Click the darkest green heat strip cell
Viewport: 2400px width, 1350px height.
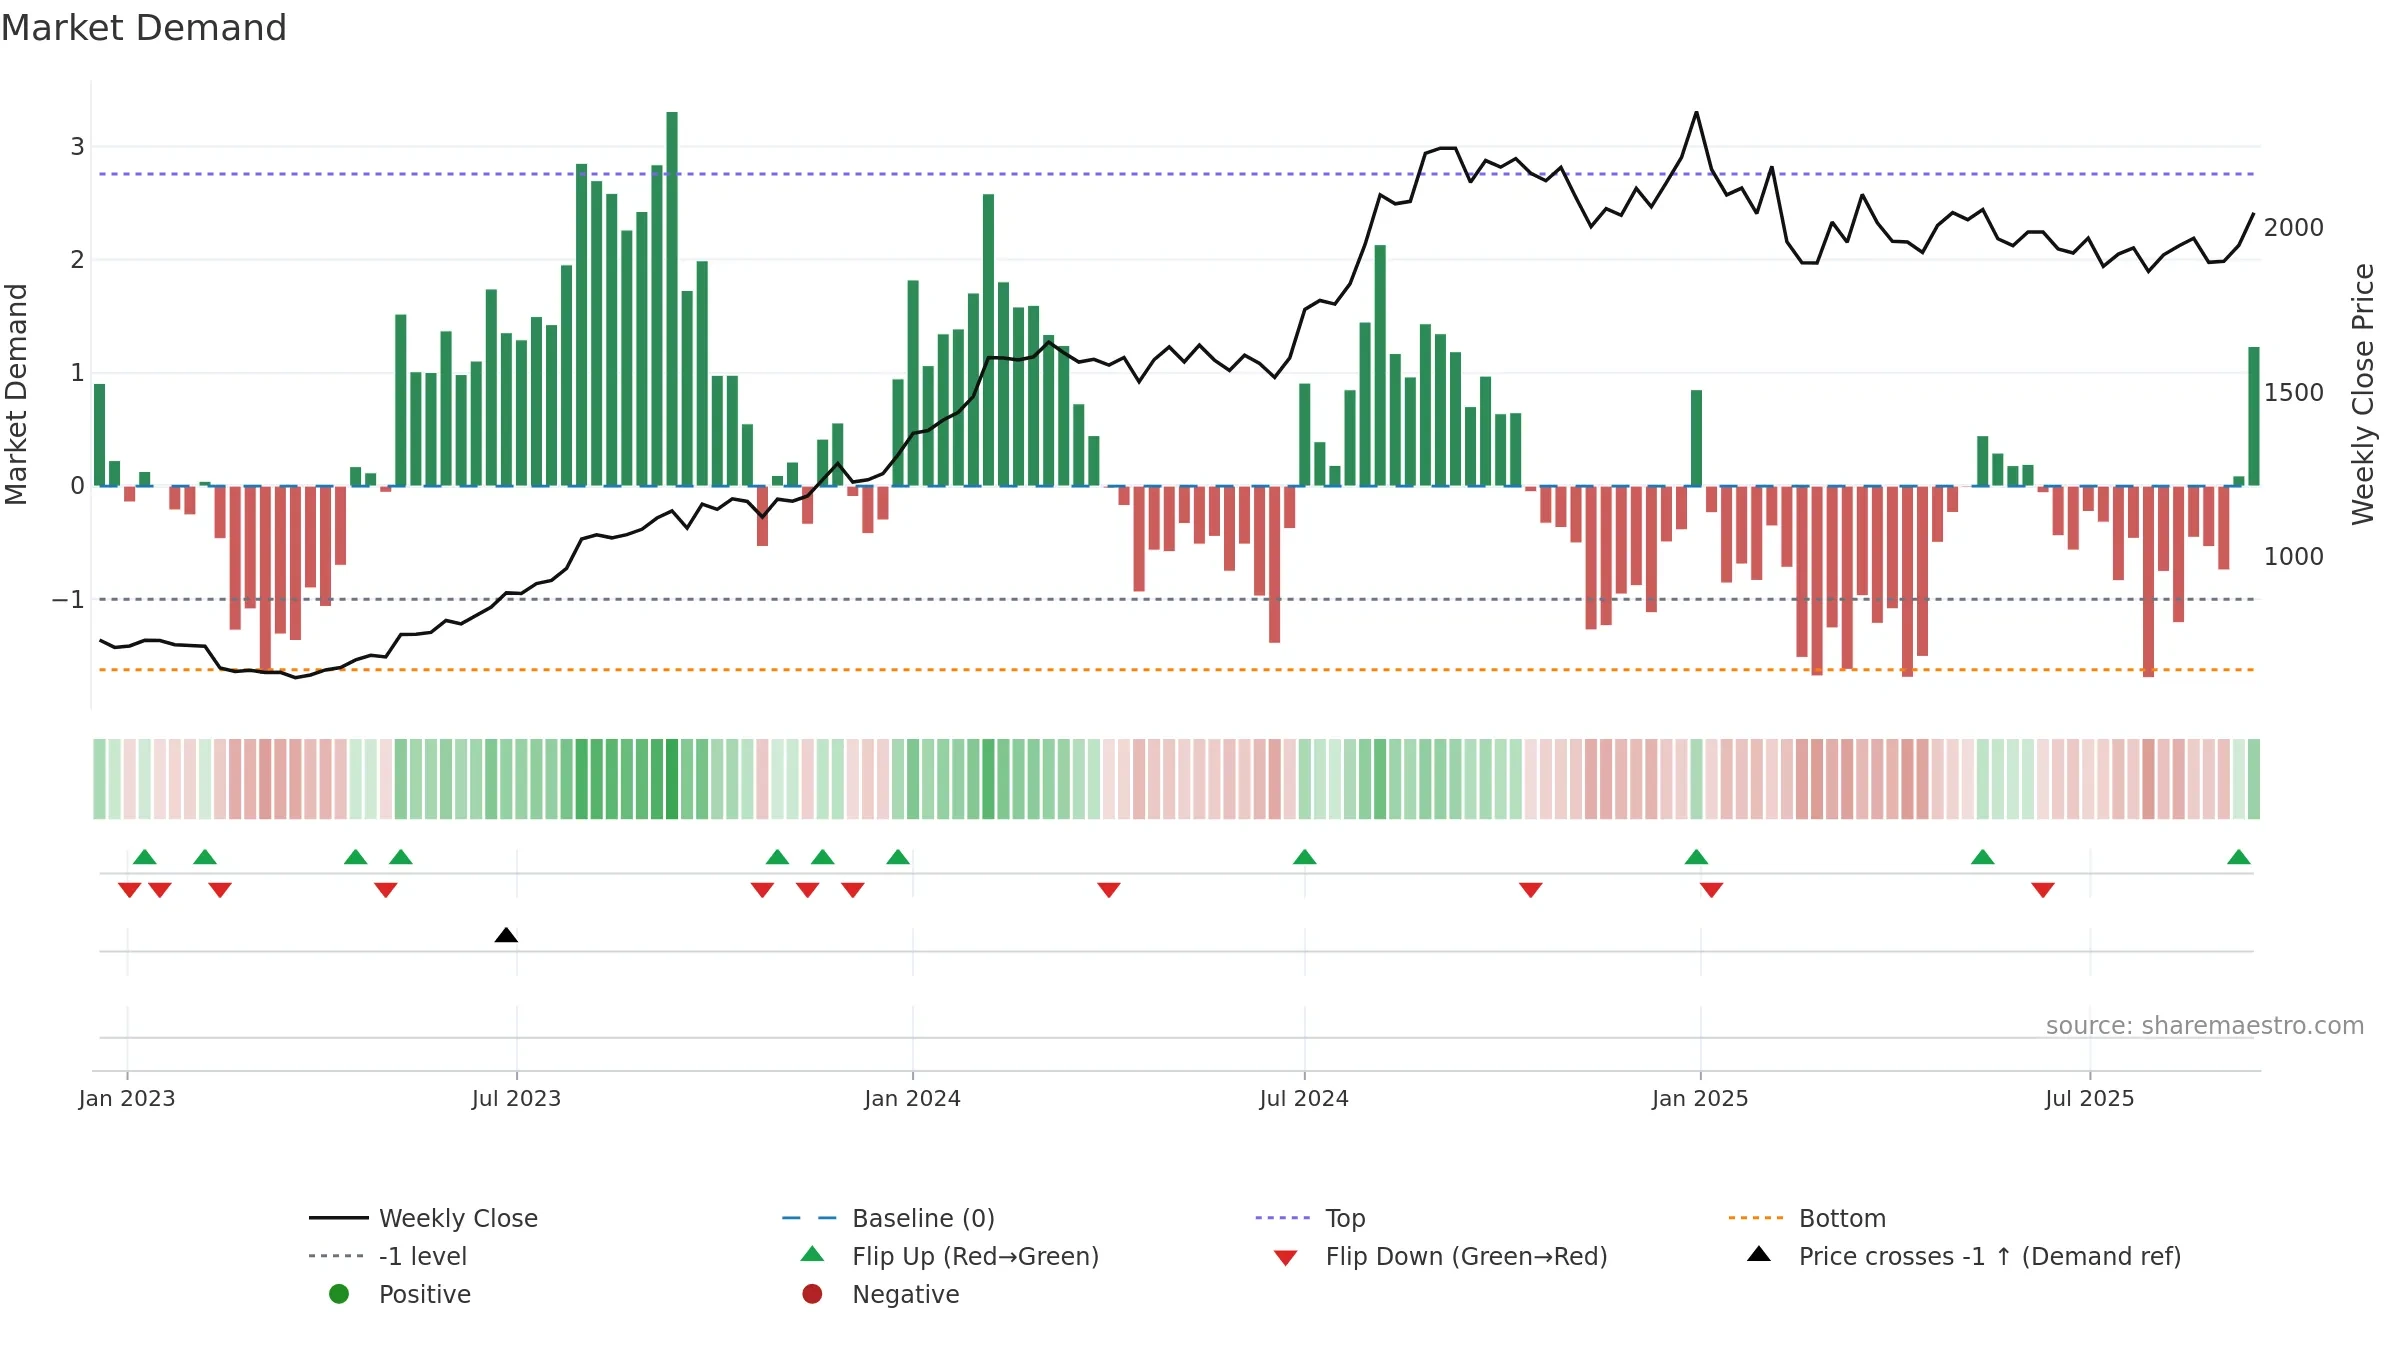[672, 779]
